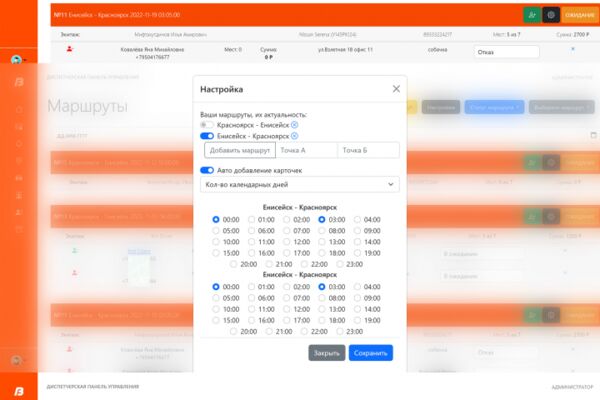
Task: Focus the Точка А input field
Action: pyautogui.click(x=307, y=150)
